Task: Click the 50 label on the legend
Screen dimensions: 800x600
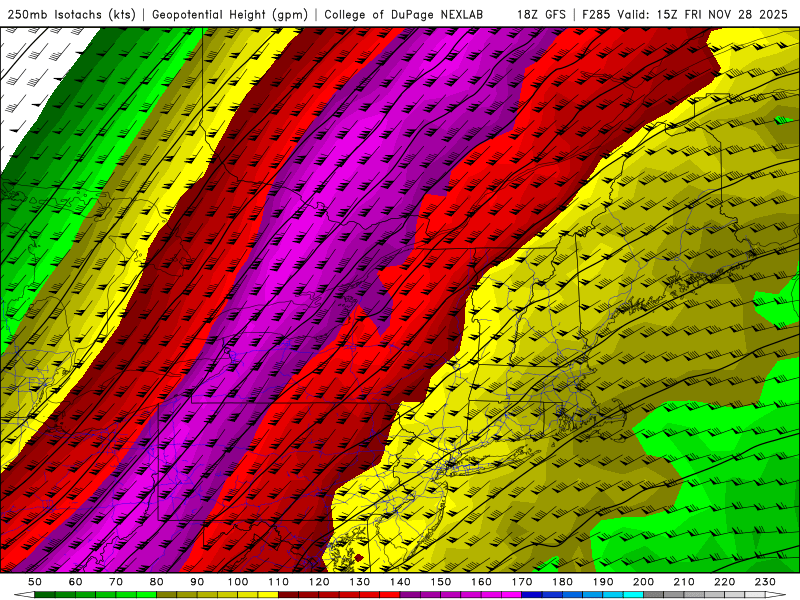Action: coord(35,582)
